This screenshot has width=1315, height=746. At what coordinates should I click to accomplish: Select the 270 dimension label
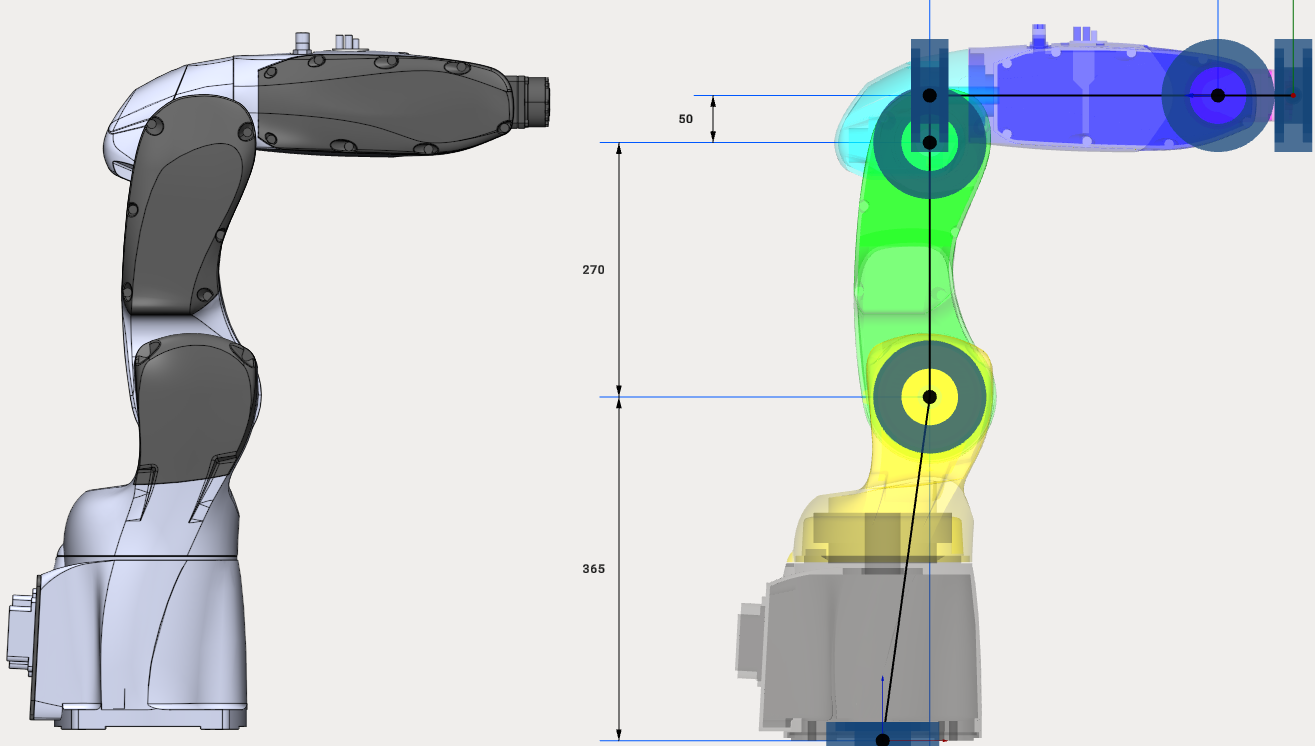594,270
